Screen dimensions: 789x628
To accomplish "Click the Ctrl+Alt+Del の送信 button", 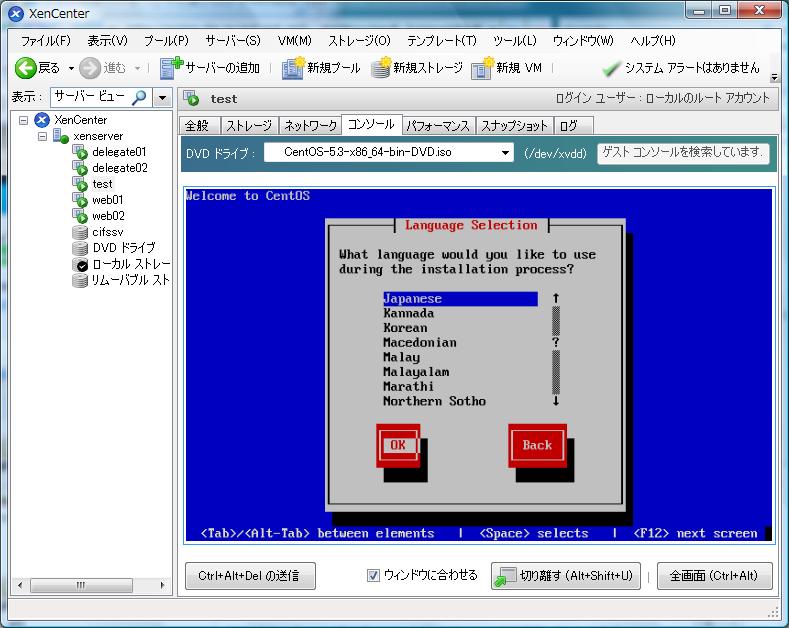I will pos(250,576).
